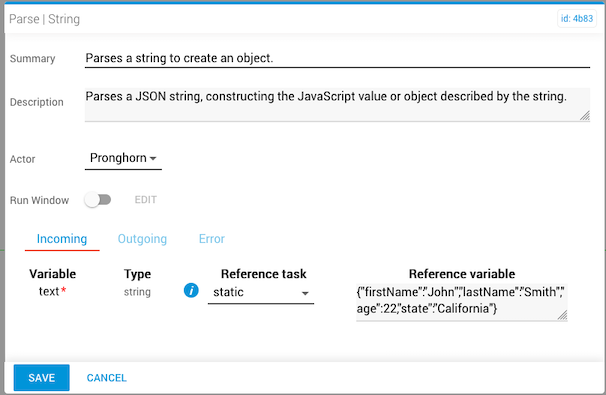Click into the Summary text field
The height and width of the screenshot is (395, 606).
[337, 58]
